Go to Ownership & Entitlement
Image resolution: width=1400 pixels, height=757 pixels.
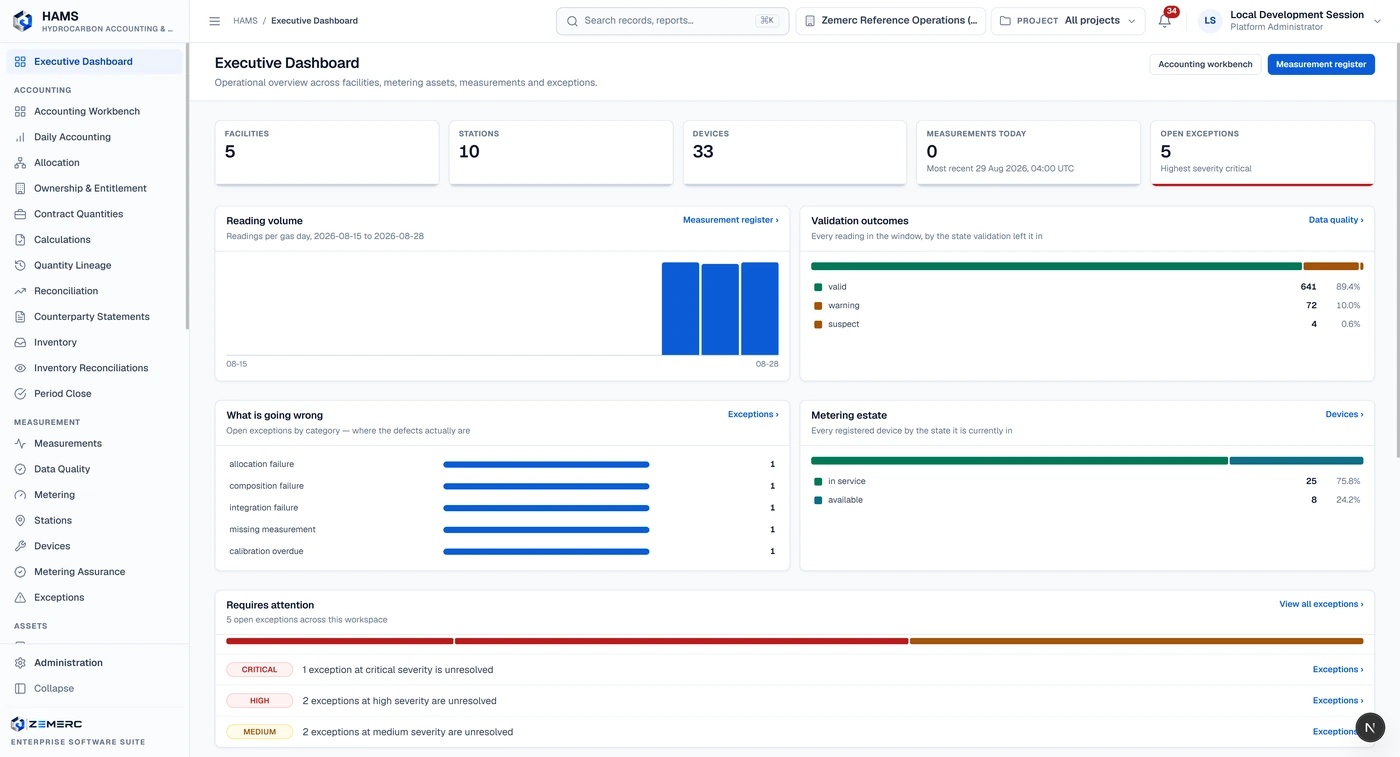tap(94, 188)
